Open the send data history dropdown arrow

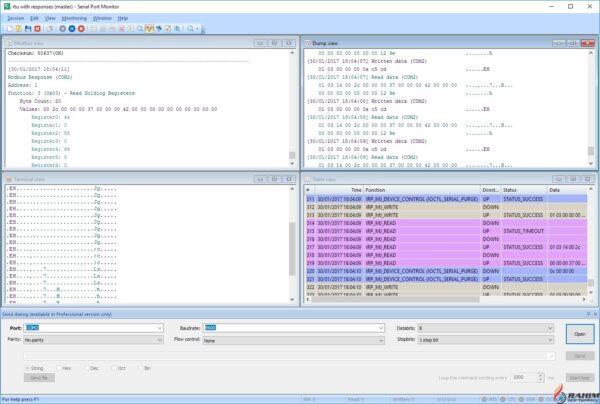[551, 356]
